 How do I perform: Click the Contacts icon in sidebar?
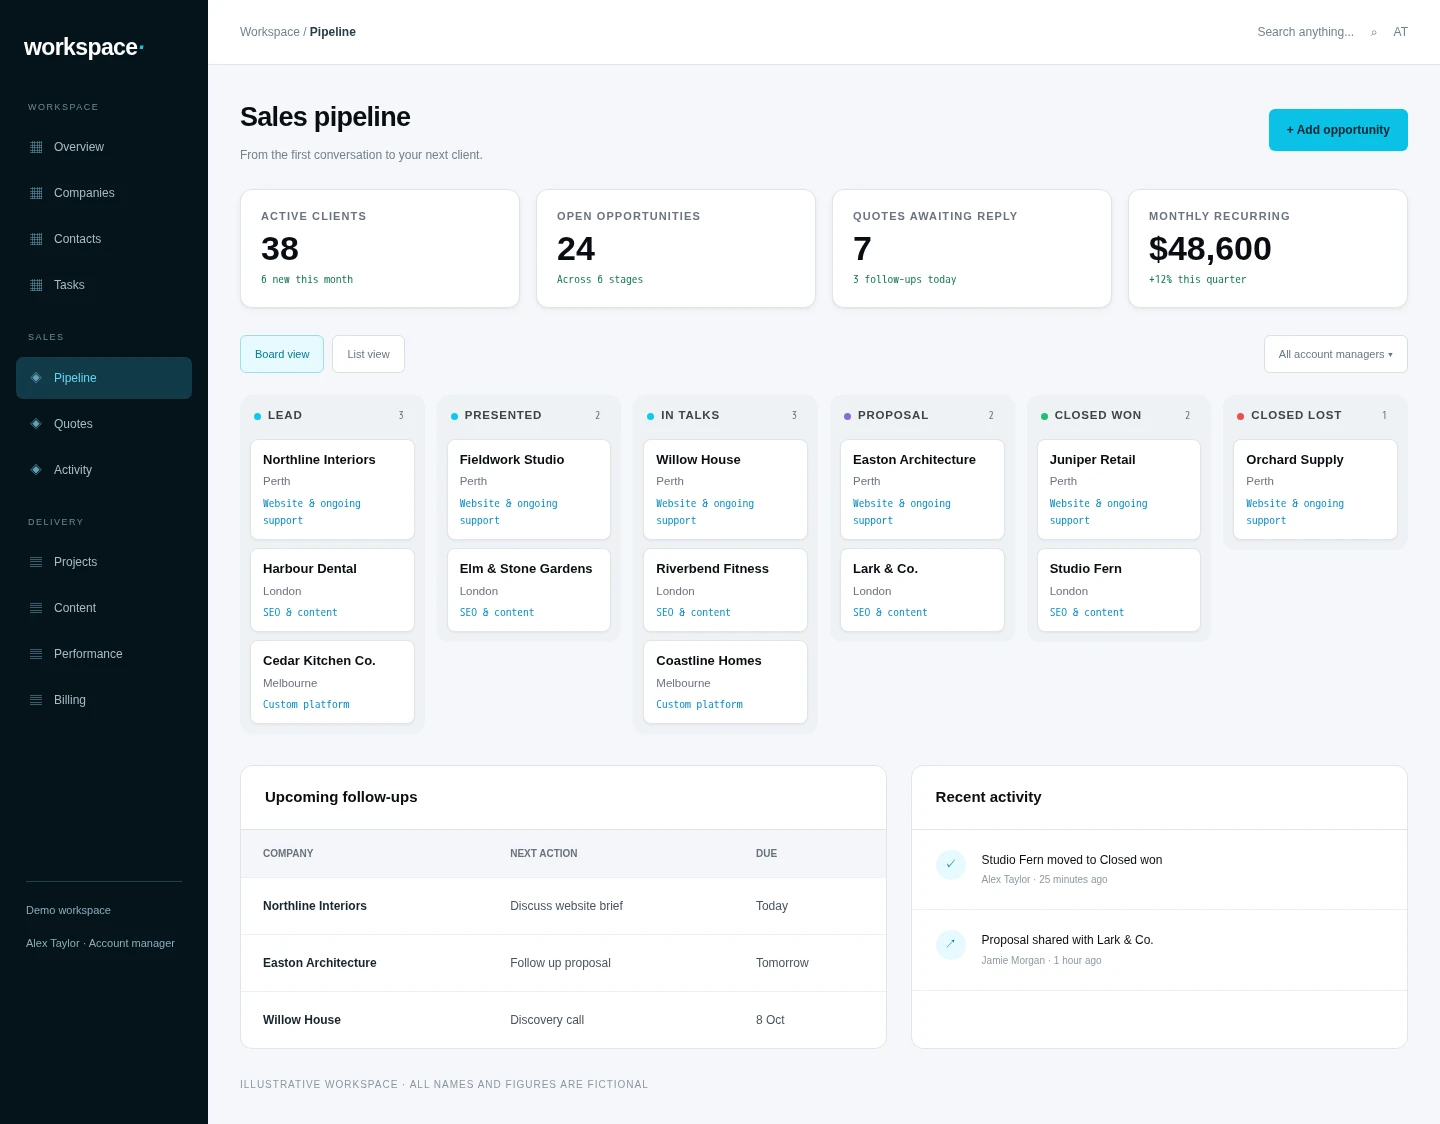click(x=36, y=239)
